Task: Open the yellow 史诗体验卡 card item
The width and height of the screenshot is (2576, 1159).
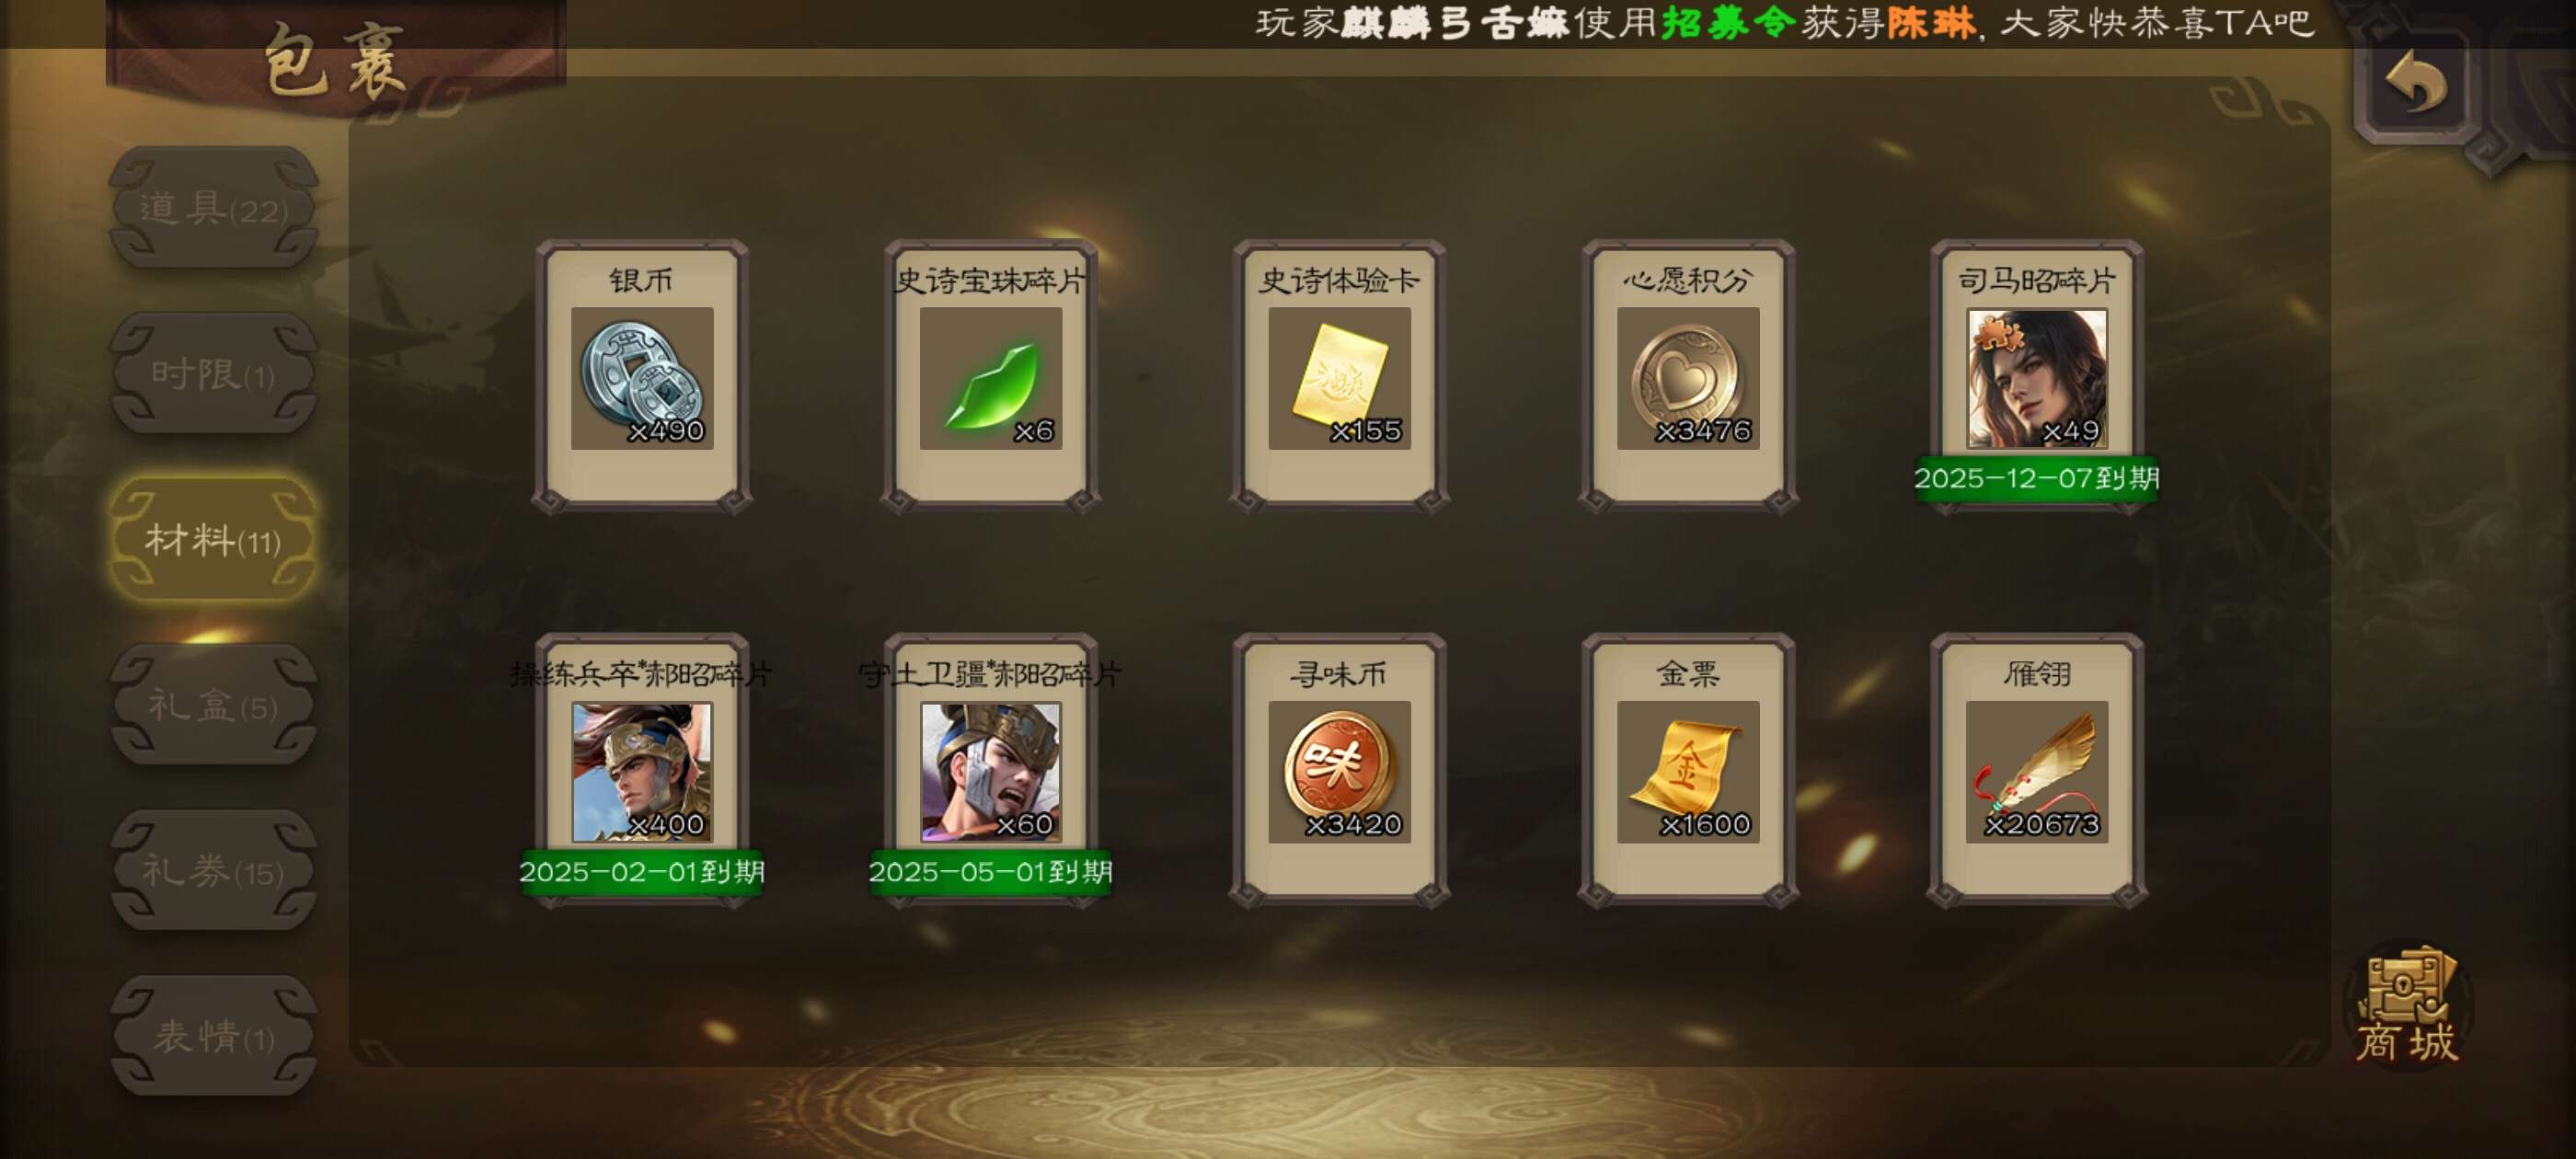Action: pyautogui.click(x=1339, y=378)
